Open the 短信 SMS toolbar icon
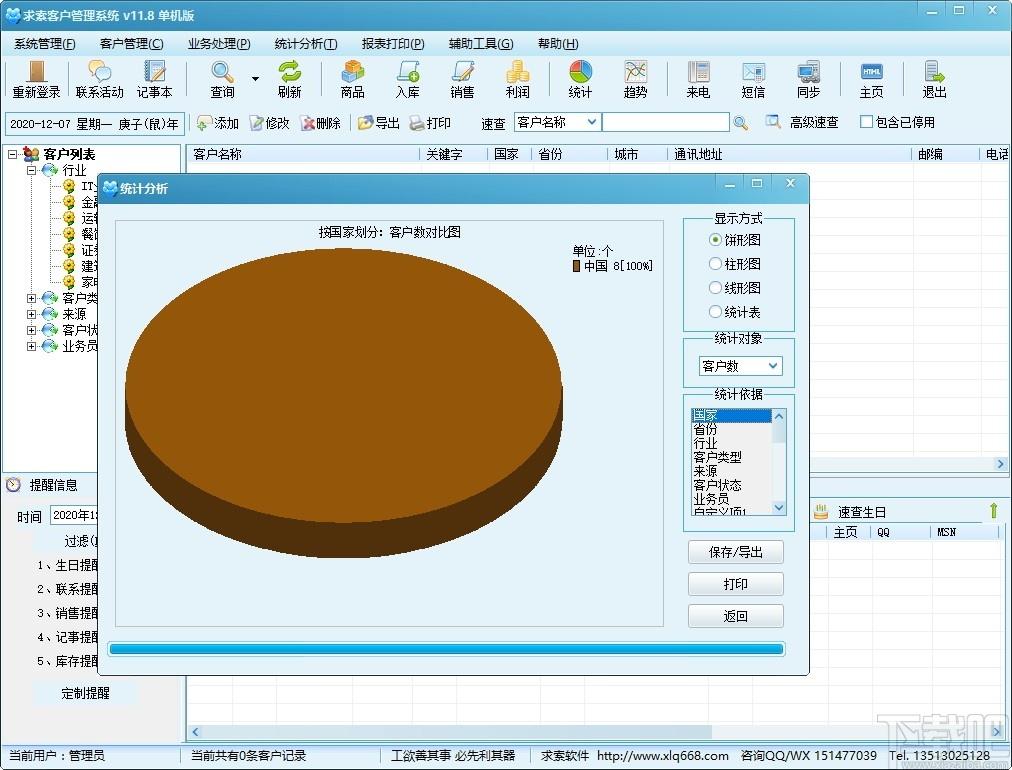 [753, 79]
